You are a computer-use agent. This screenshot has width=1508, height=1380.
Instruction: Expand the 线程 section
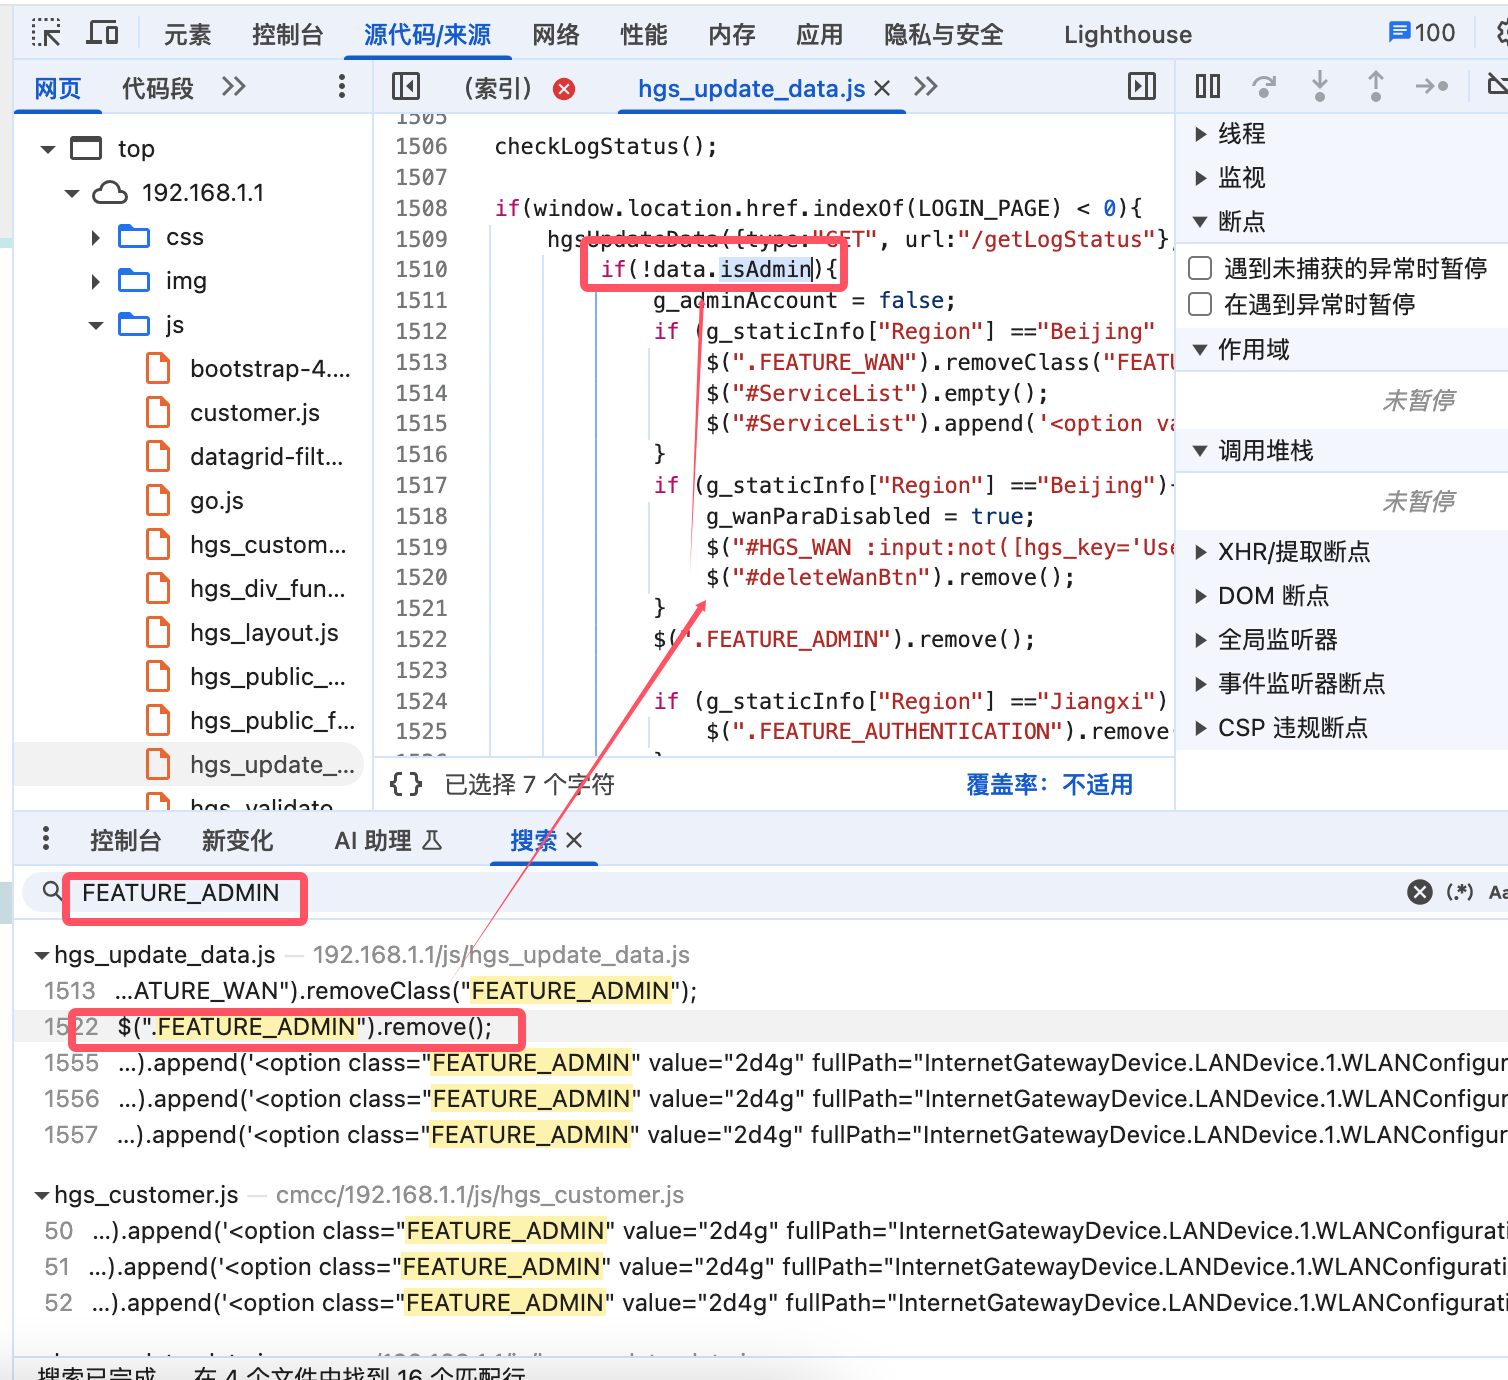1201,133
